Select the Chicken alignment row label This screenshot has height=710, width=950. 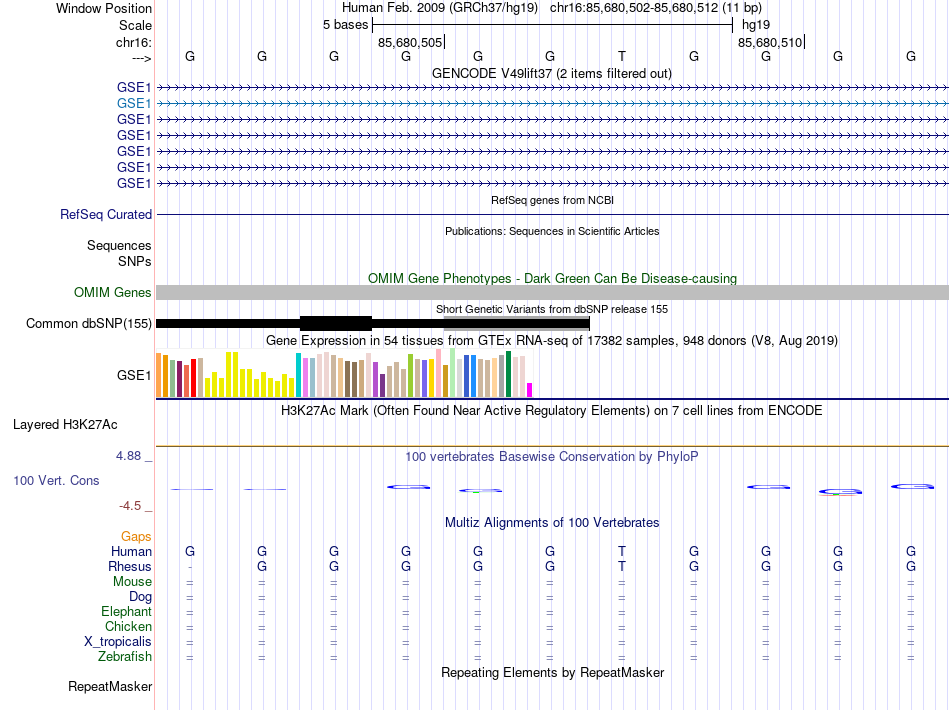tap(128, 626)
